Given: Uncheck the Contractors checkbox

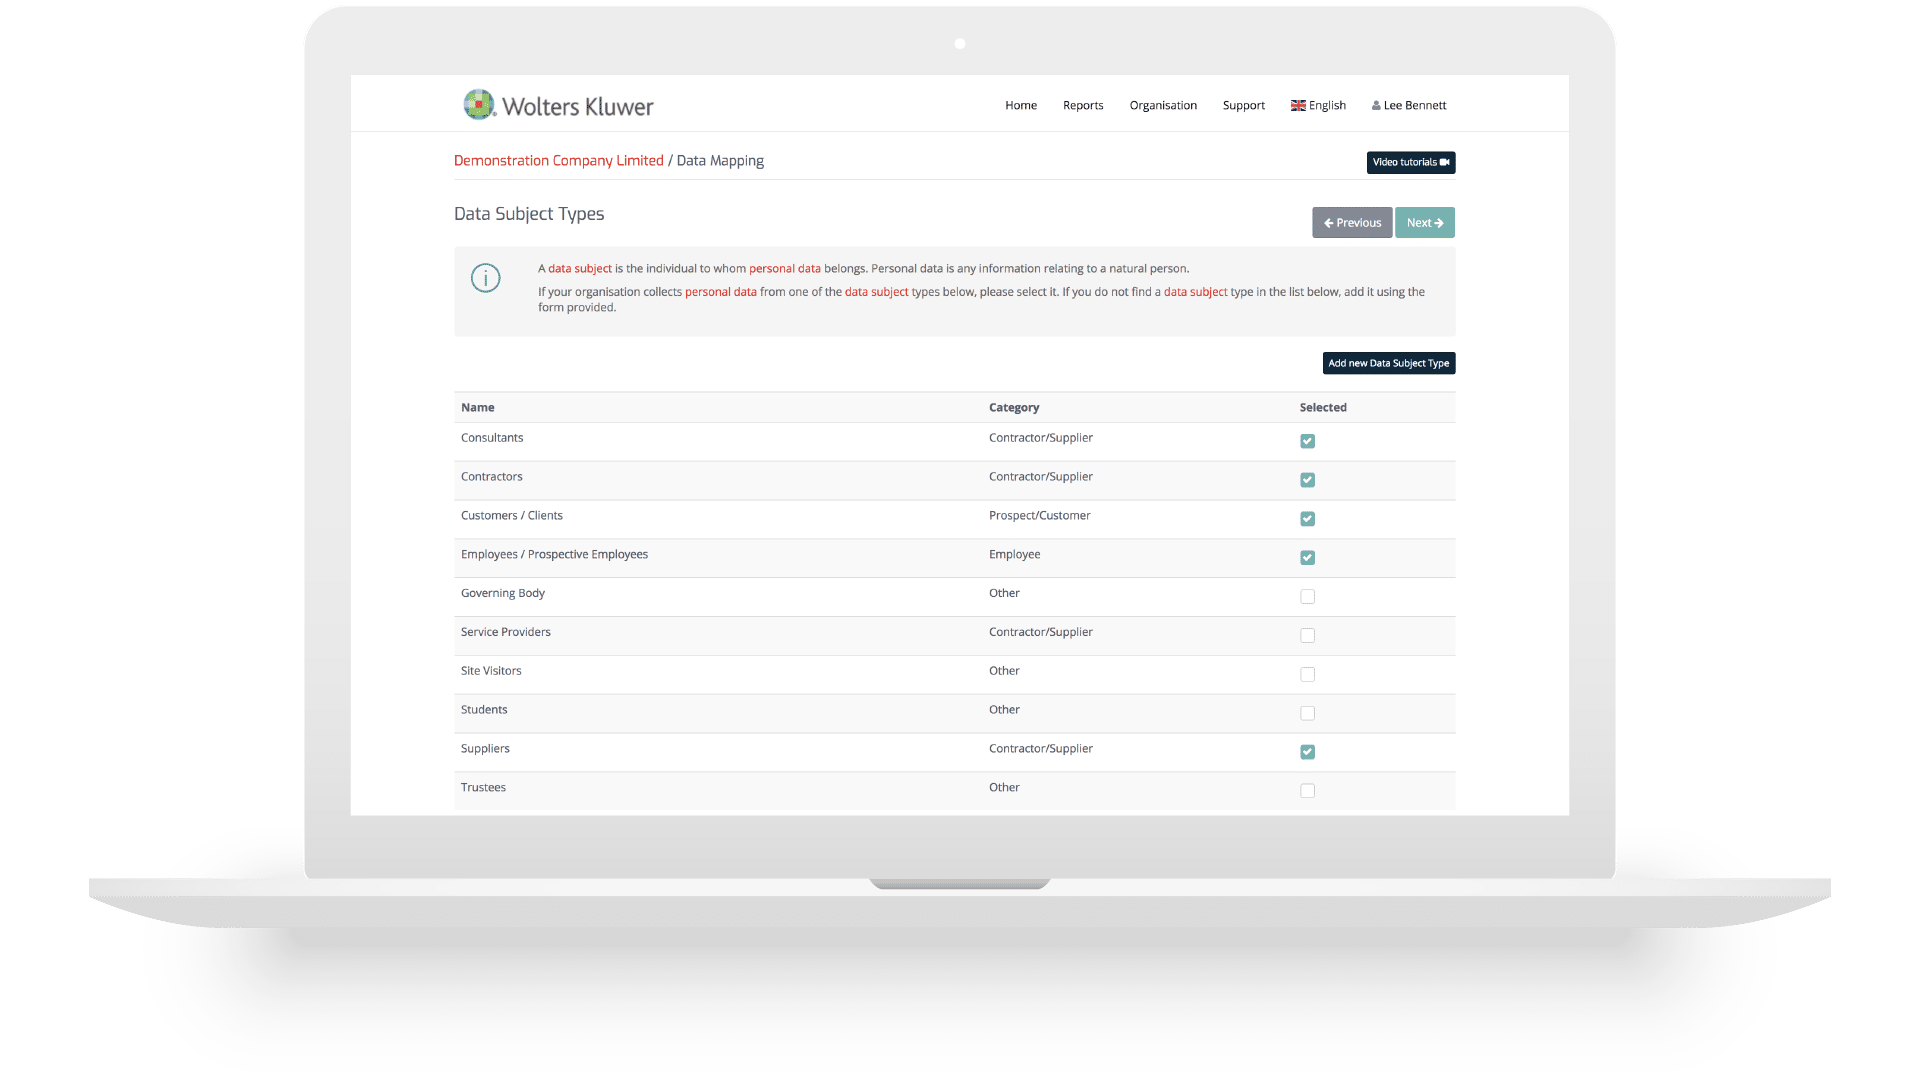Looking at the screenshot, I should click(x=1307, y=480).
